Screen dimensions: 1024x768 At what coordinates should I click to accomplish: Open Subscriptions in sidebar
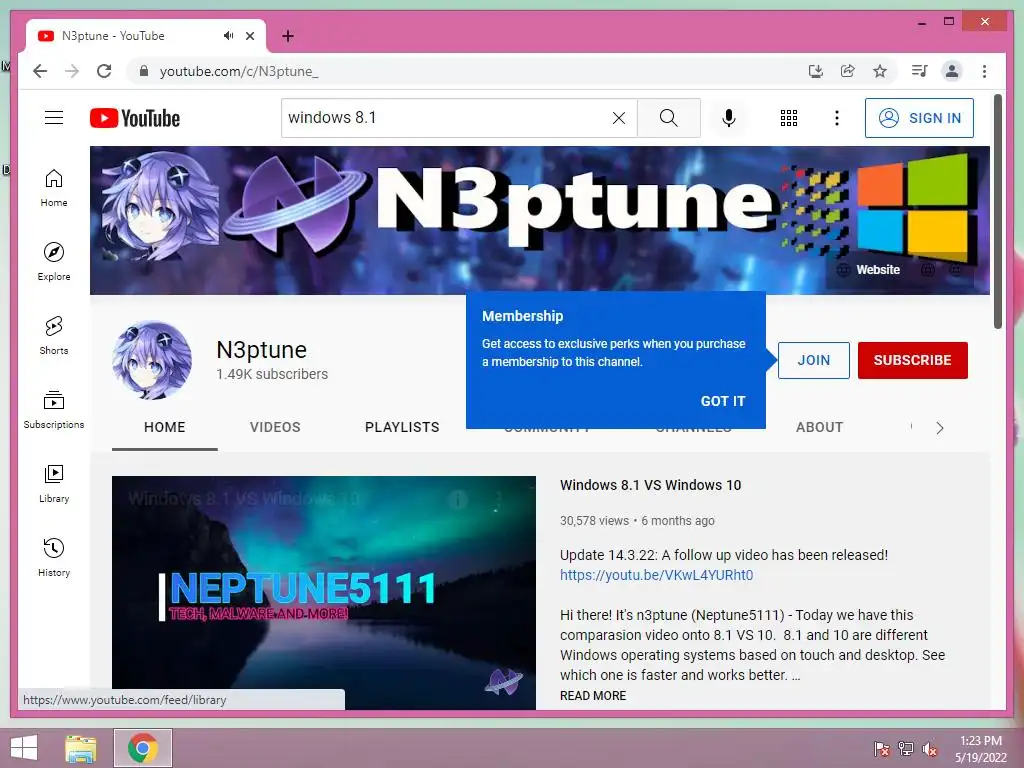click(54, 409)
